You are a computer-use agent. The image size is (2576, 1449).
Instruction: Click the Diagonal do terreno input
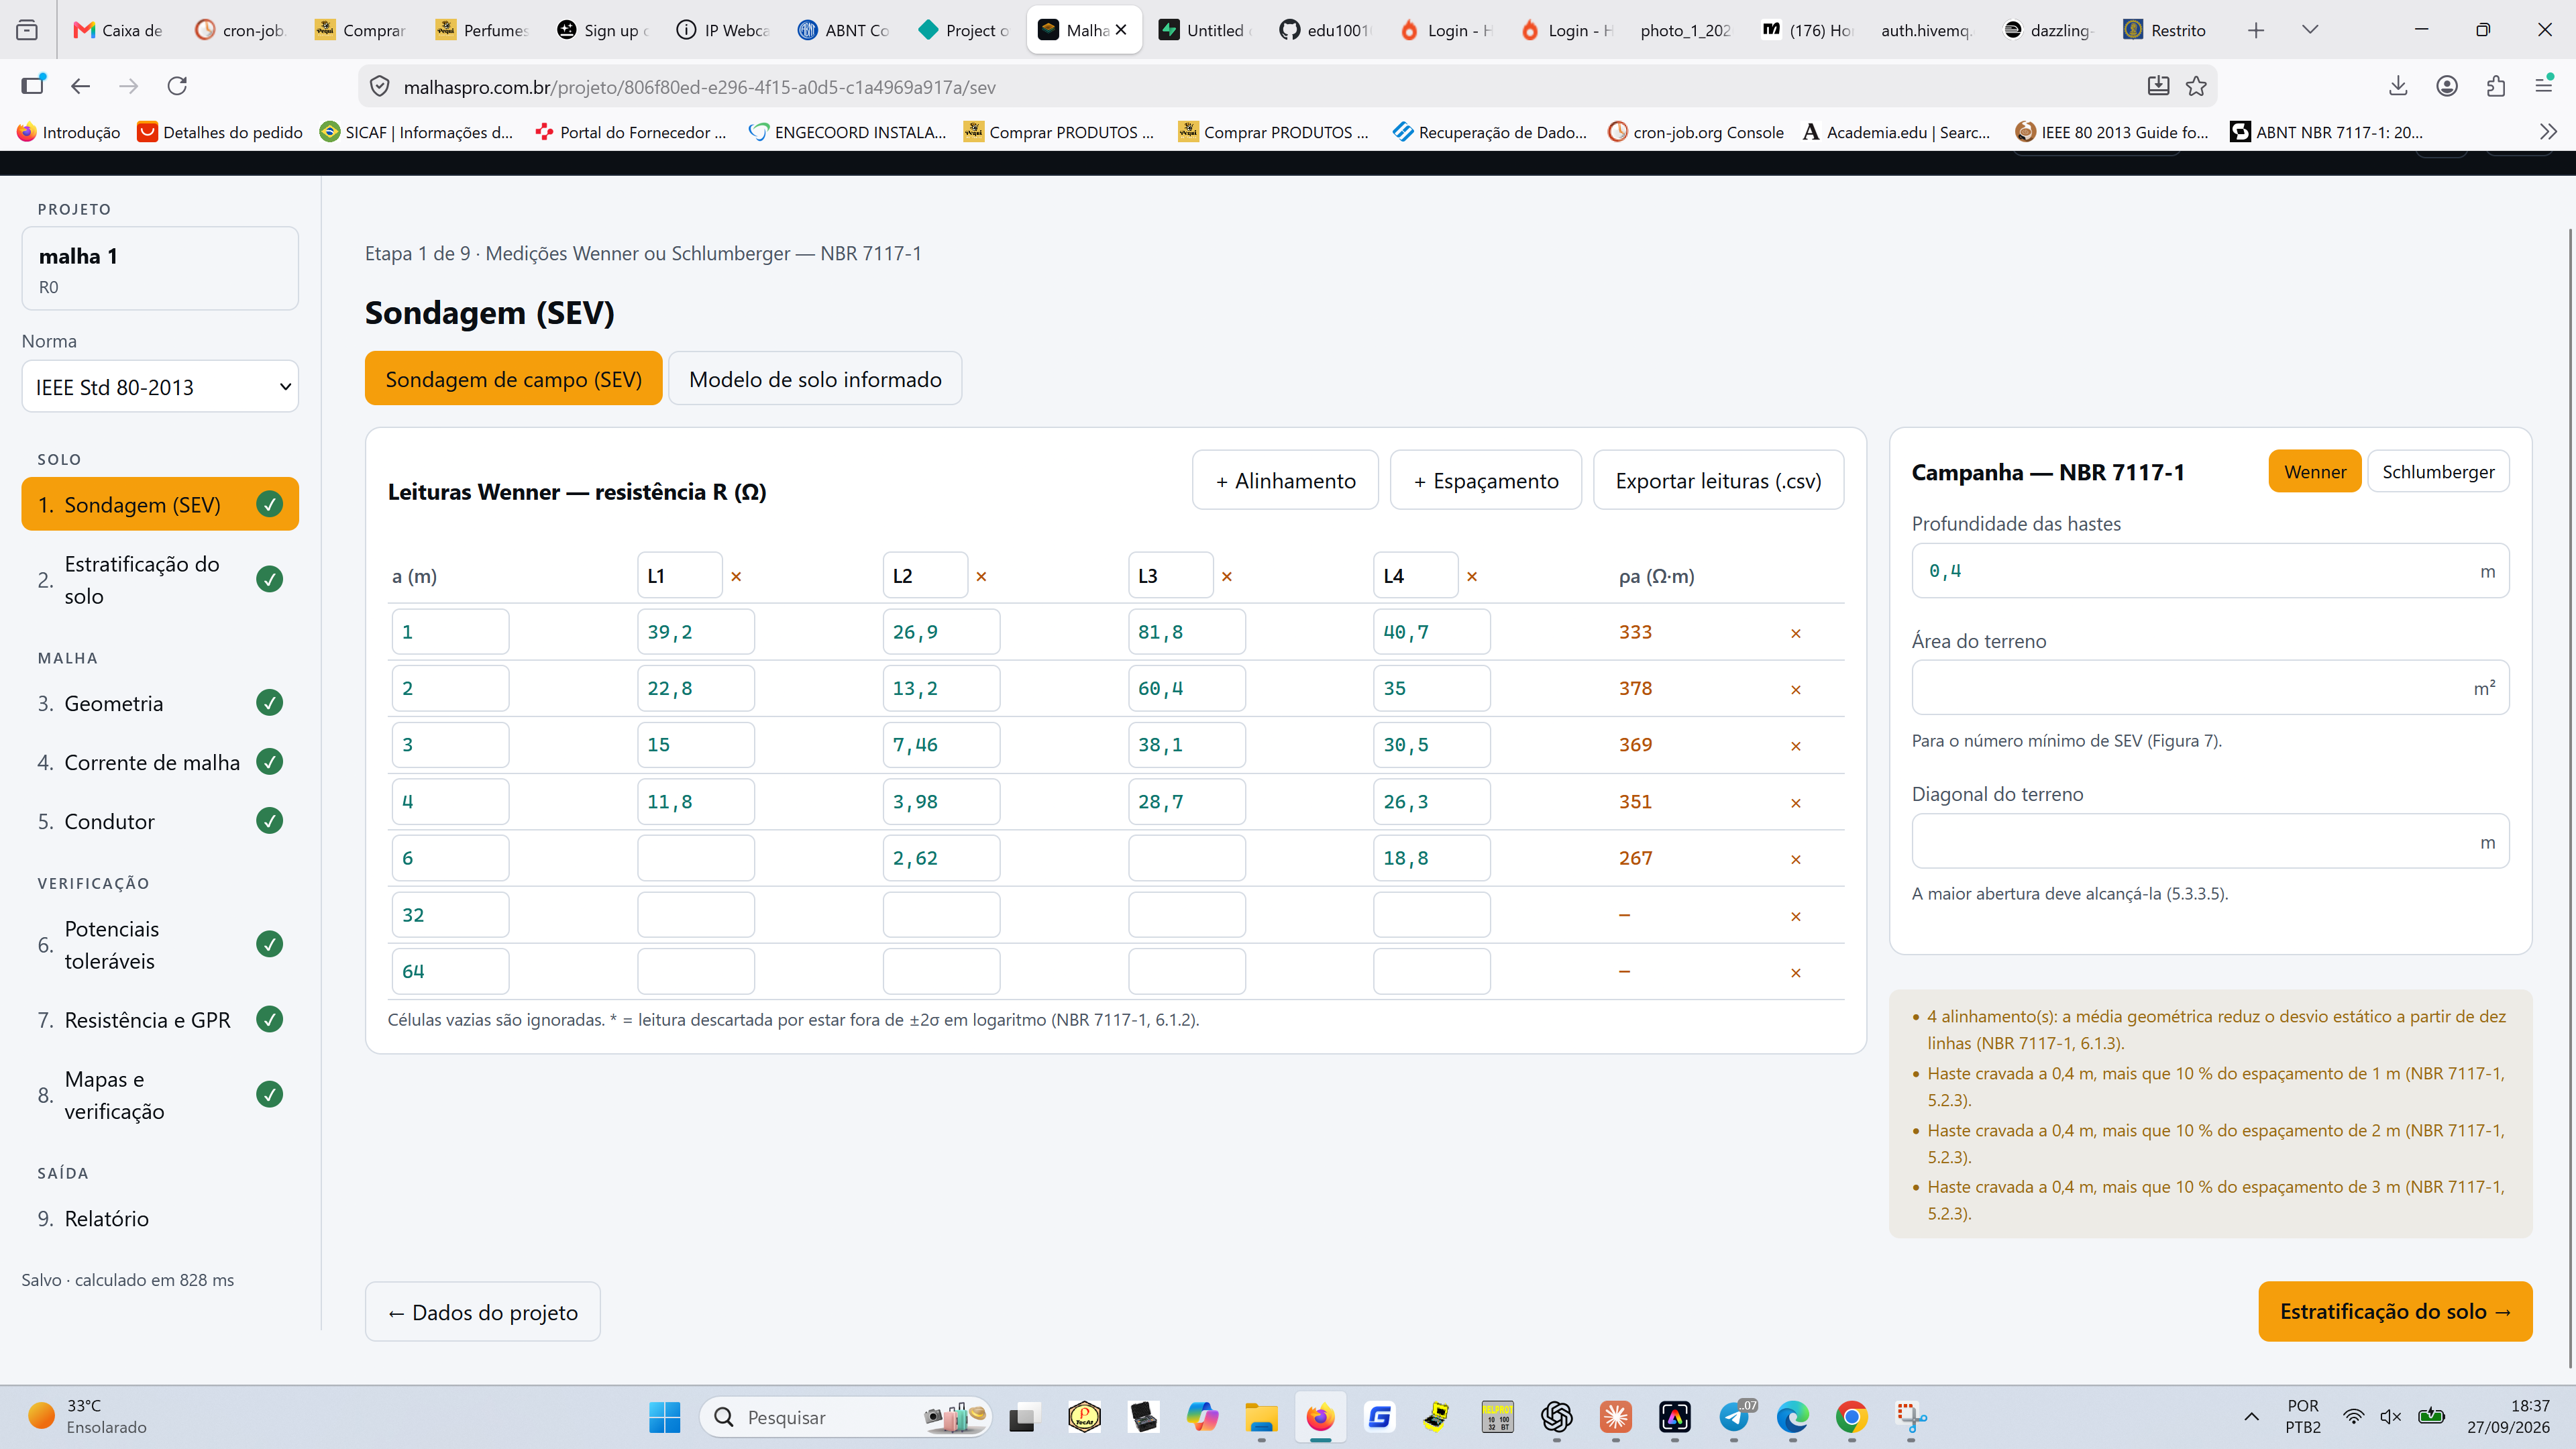(x=2210, y=841)
